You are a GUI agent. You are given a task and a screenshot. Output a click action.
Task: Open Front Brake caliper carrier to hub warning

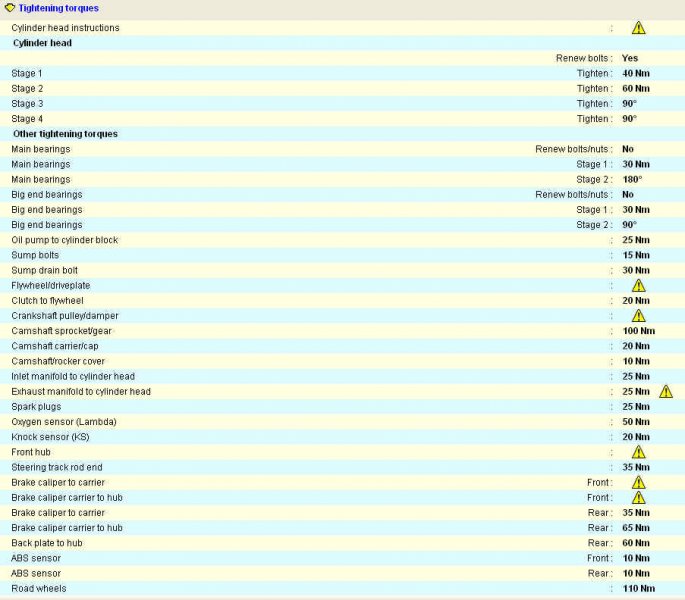point(638,498)
